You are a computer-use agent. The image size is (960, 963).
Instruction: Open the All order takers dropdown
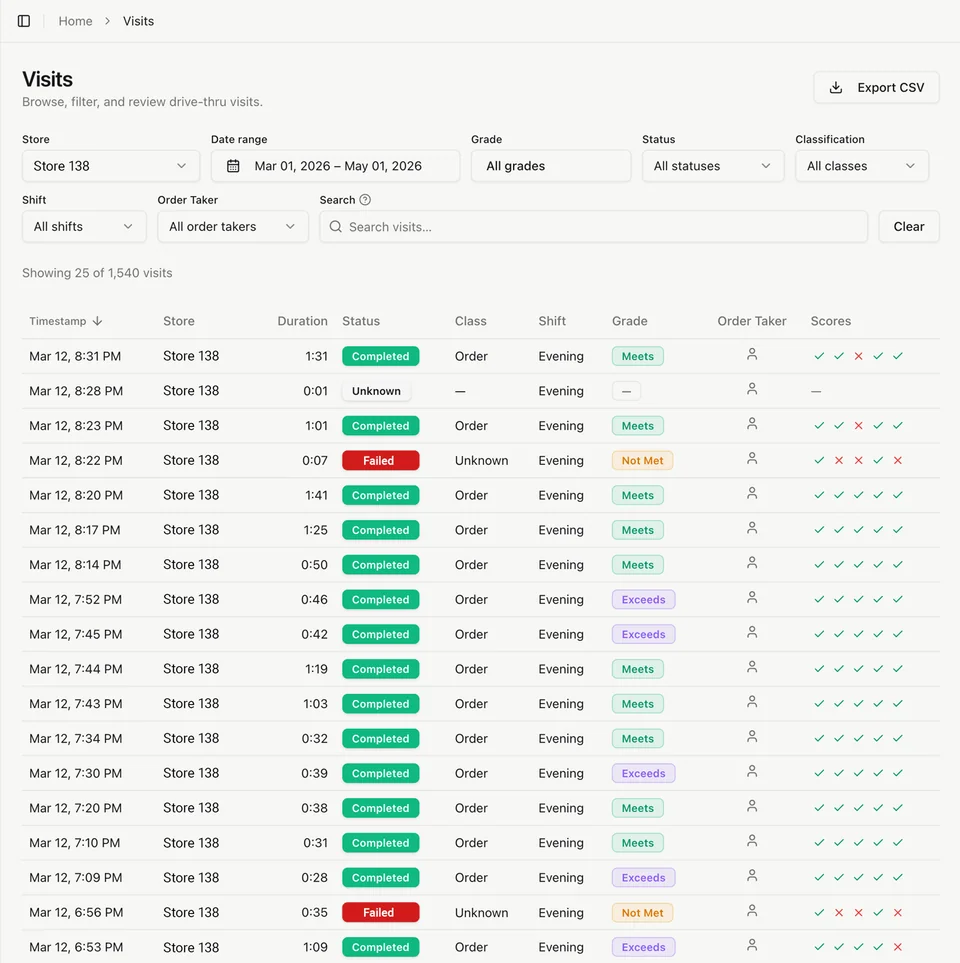tap(233, 227)
